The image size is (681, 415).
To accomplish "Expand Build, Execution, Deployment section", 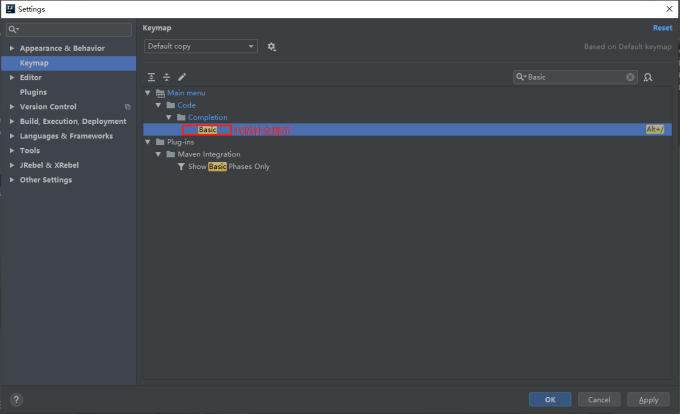I will coord(12,122).
